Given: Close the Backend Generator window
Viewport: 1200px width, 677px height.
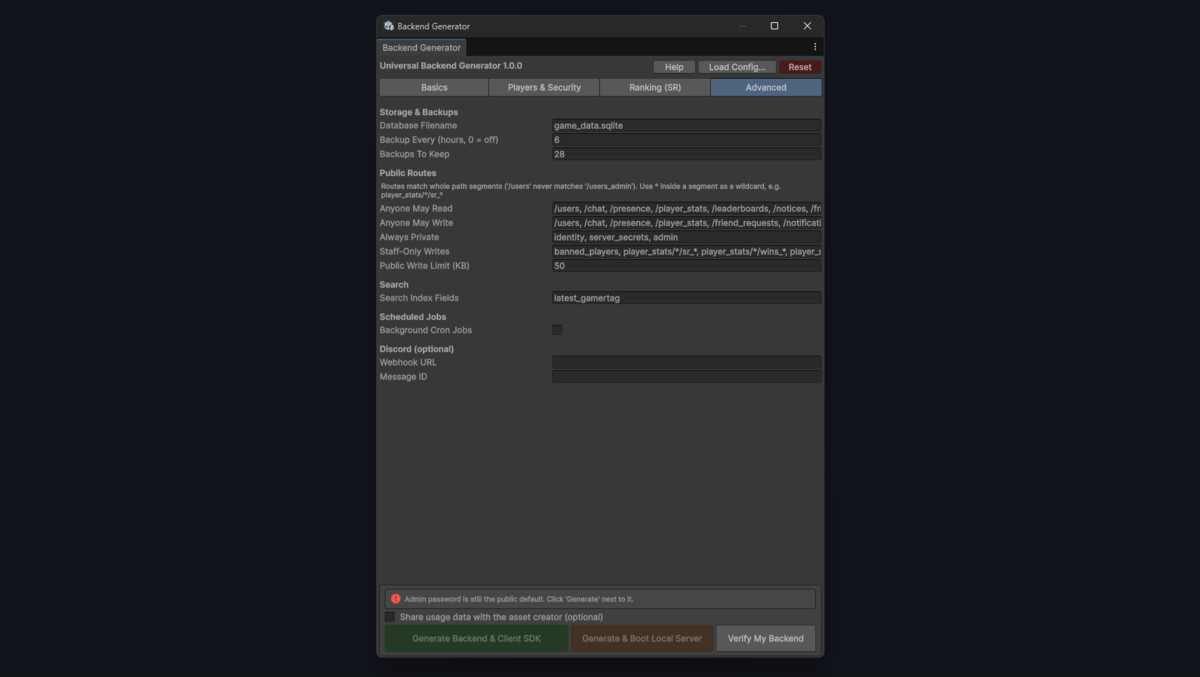Looking at the screenshot, I should tap(807, 26).
